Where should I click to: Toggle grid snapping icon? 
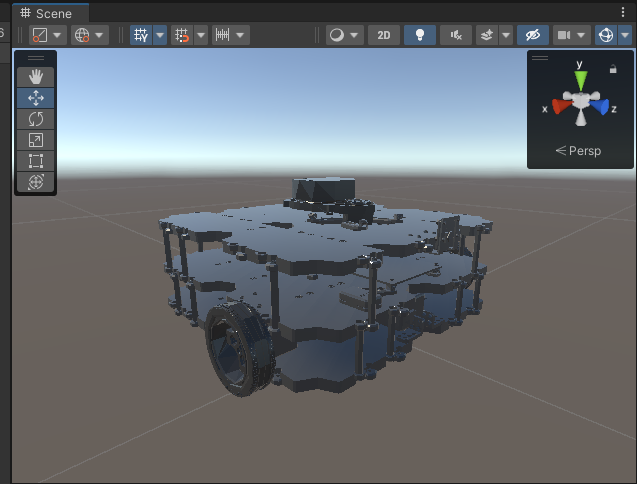pos(182,35)
